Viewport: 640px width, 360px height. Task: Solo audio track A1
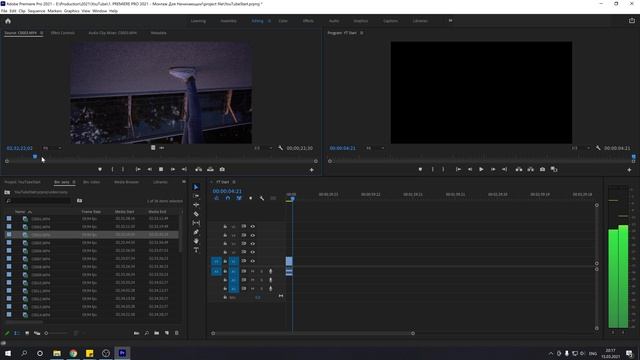tap(262, 271)
